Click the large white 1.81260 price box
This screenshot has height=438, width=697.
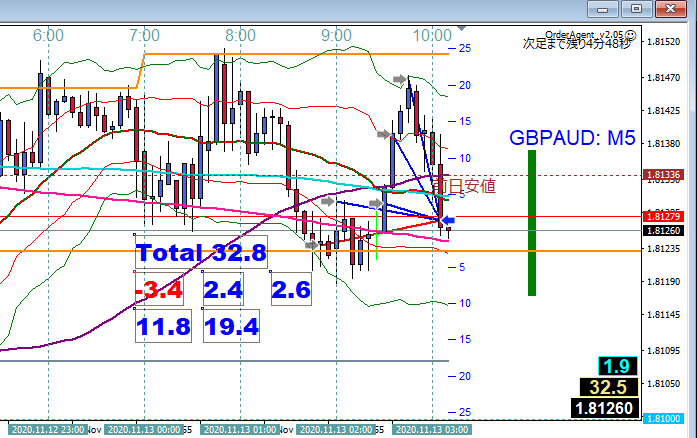coord(605,408)
